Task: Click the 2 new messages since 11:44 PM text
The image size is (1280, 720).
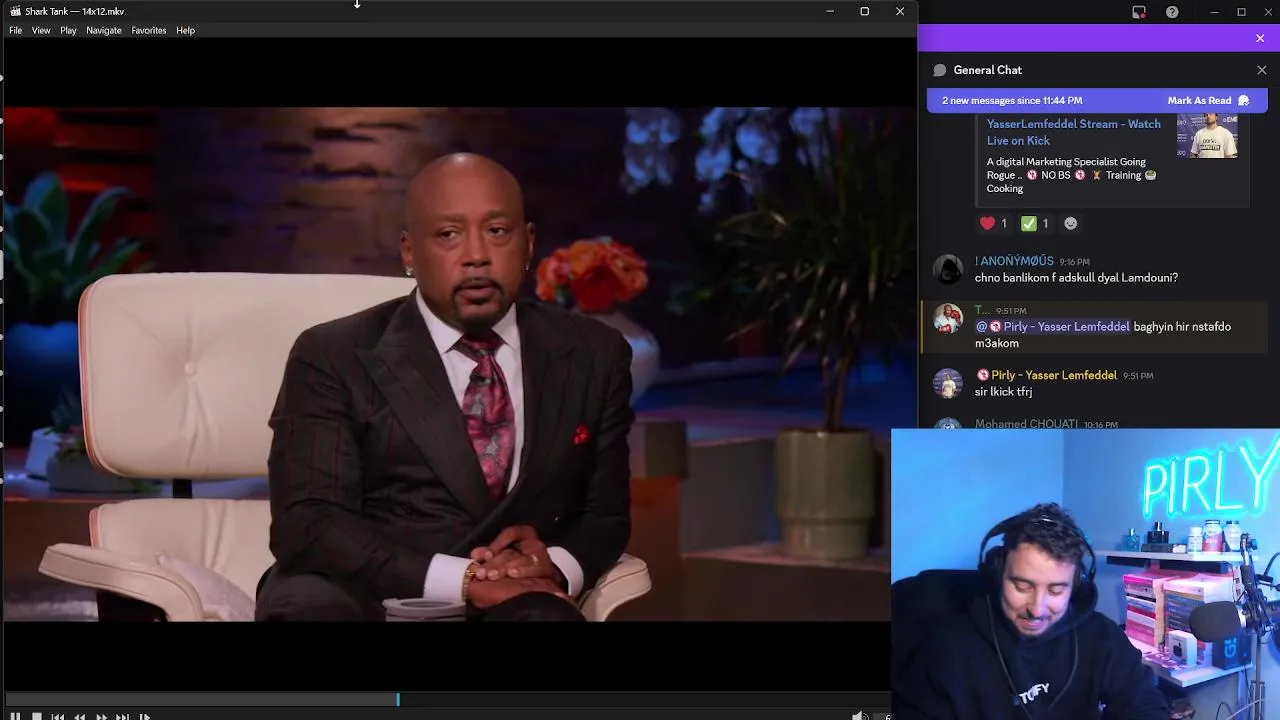Action: click(1012, 100)
